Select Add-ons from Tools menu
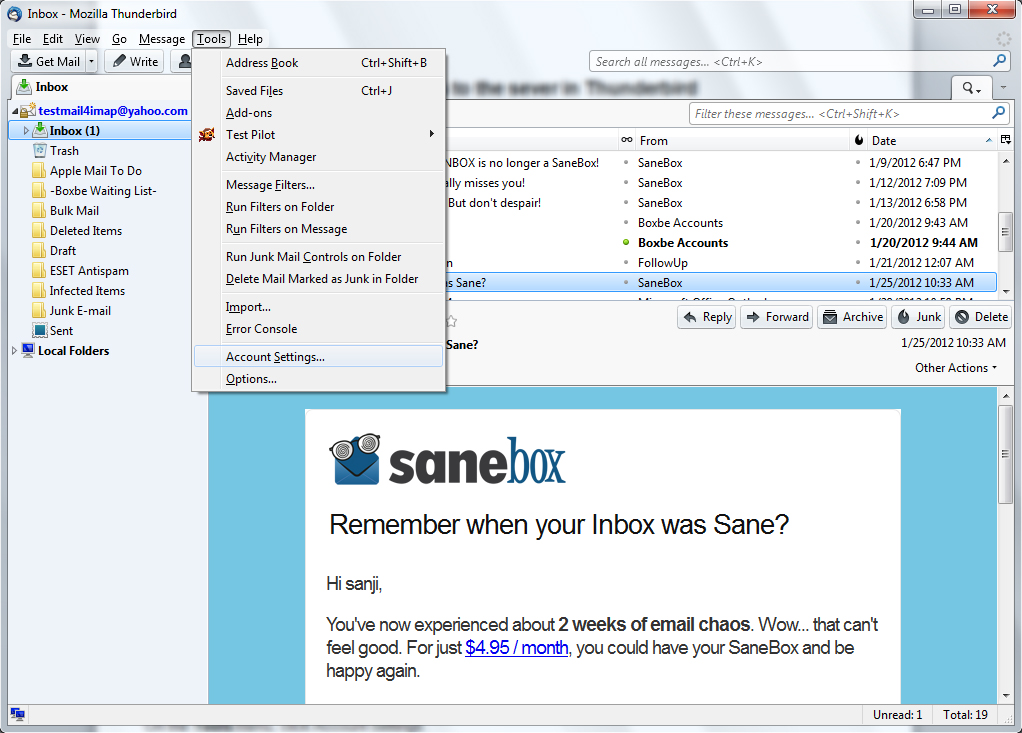 (319, 113)
